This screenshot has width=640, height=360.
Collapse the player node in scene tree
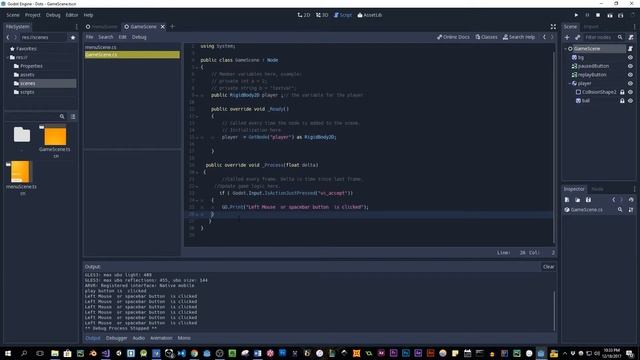pos(570,83)
